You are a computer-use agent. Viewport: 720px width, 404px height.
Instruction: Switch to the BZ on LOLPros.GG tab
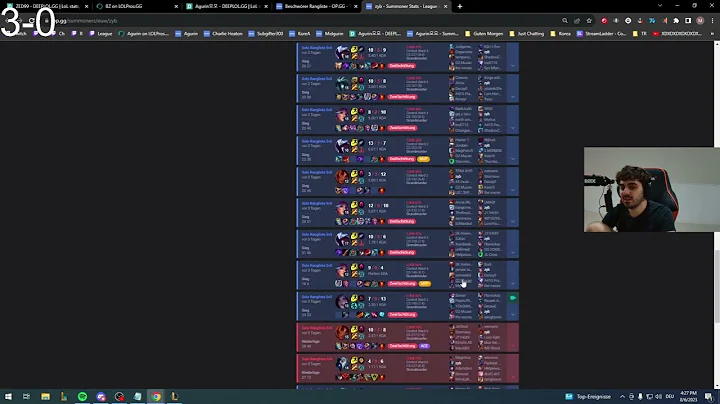tap(137, 6)
